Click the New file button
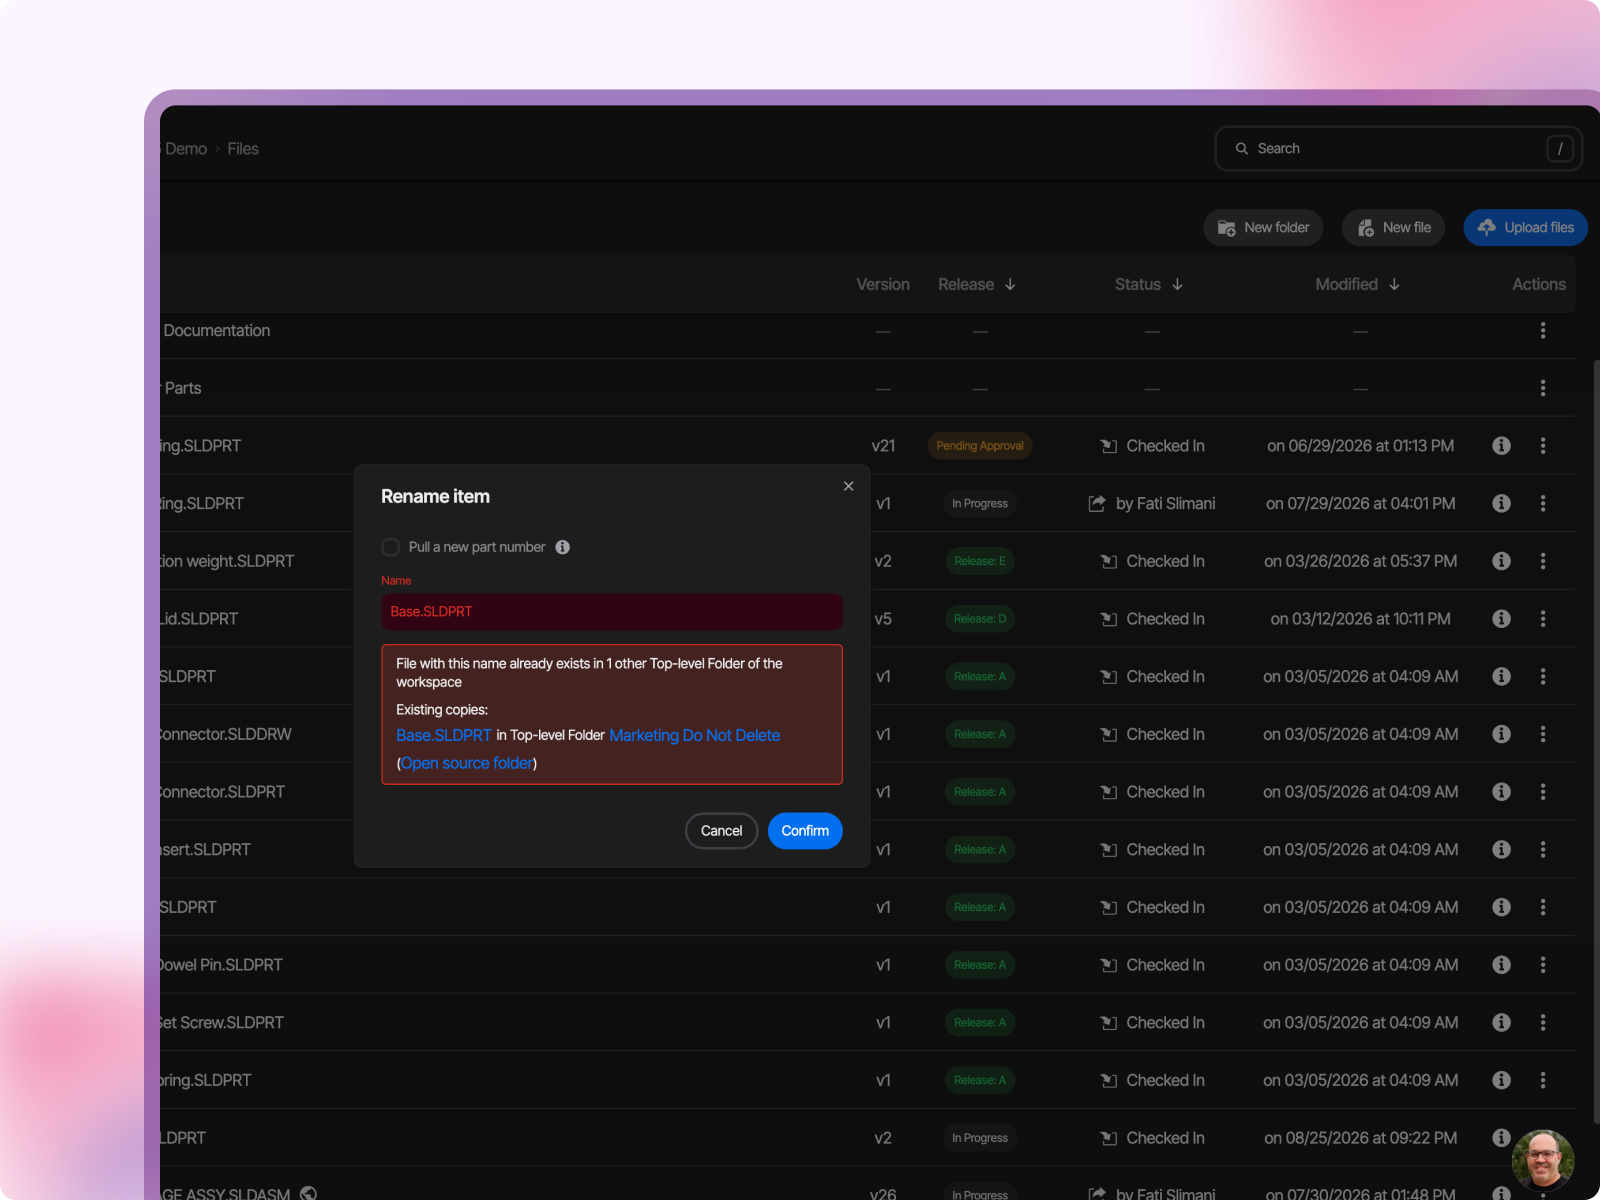This screenshot has width=1600, height=1200. pyautogui.click(x=1393, y=228)
